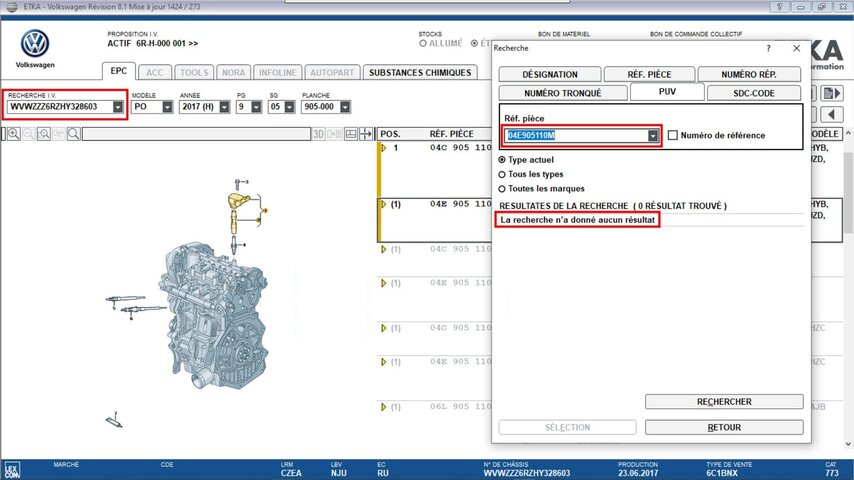The height and width of the screenshot is (480, 854).
Task: Select the RÉF. PIÈCE search mode button
Action: 649,75
